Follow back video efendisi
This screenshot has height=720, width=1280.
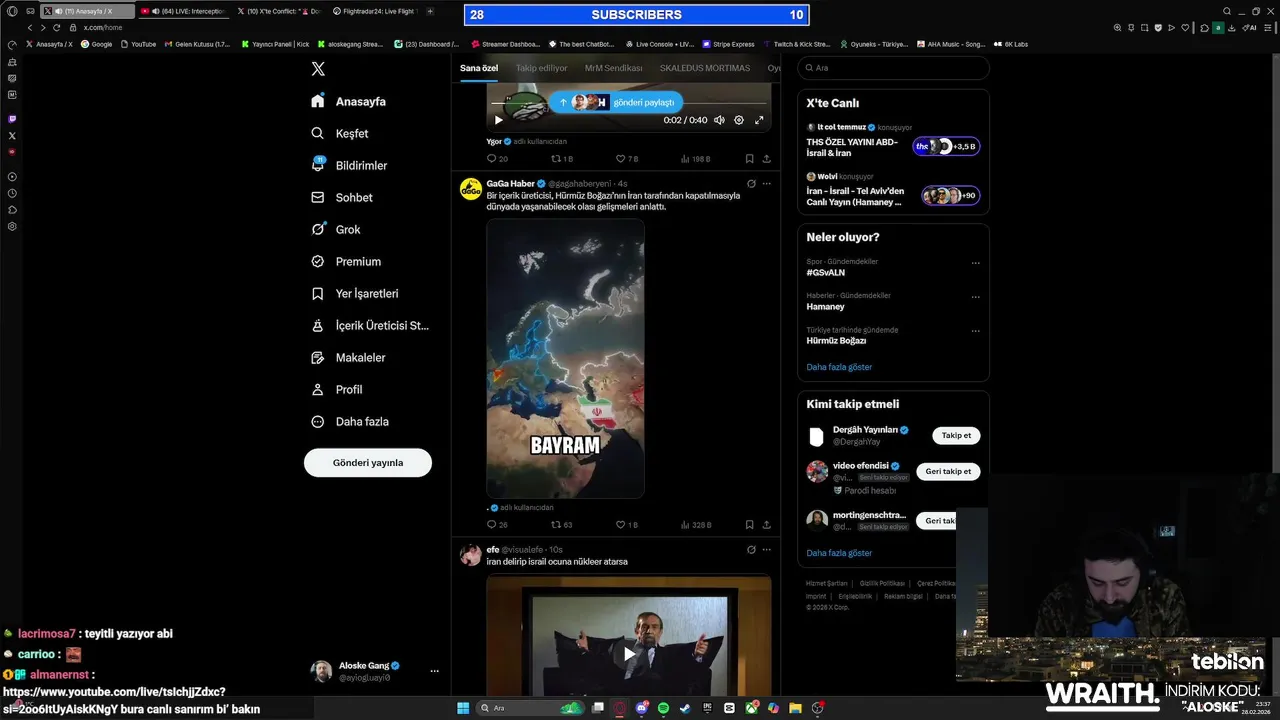pyautogui.click(x=948, y=471)
